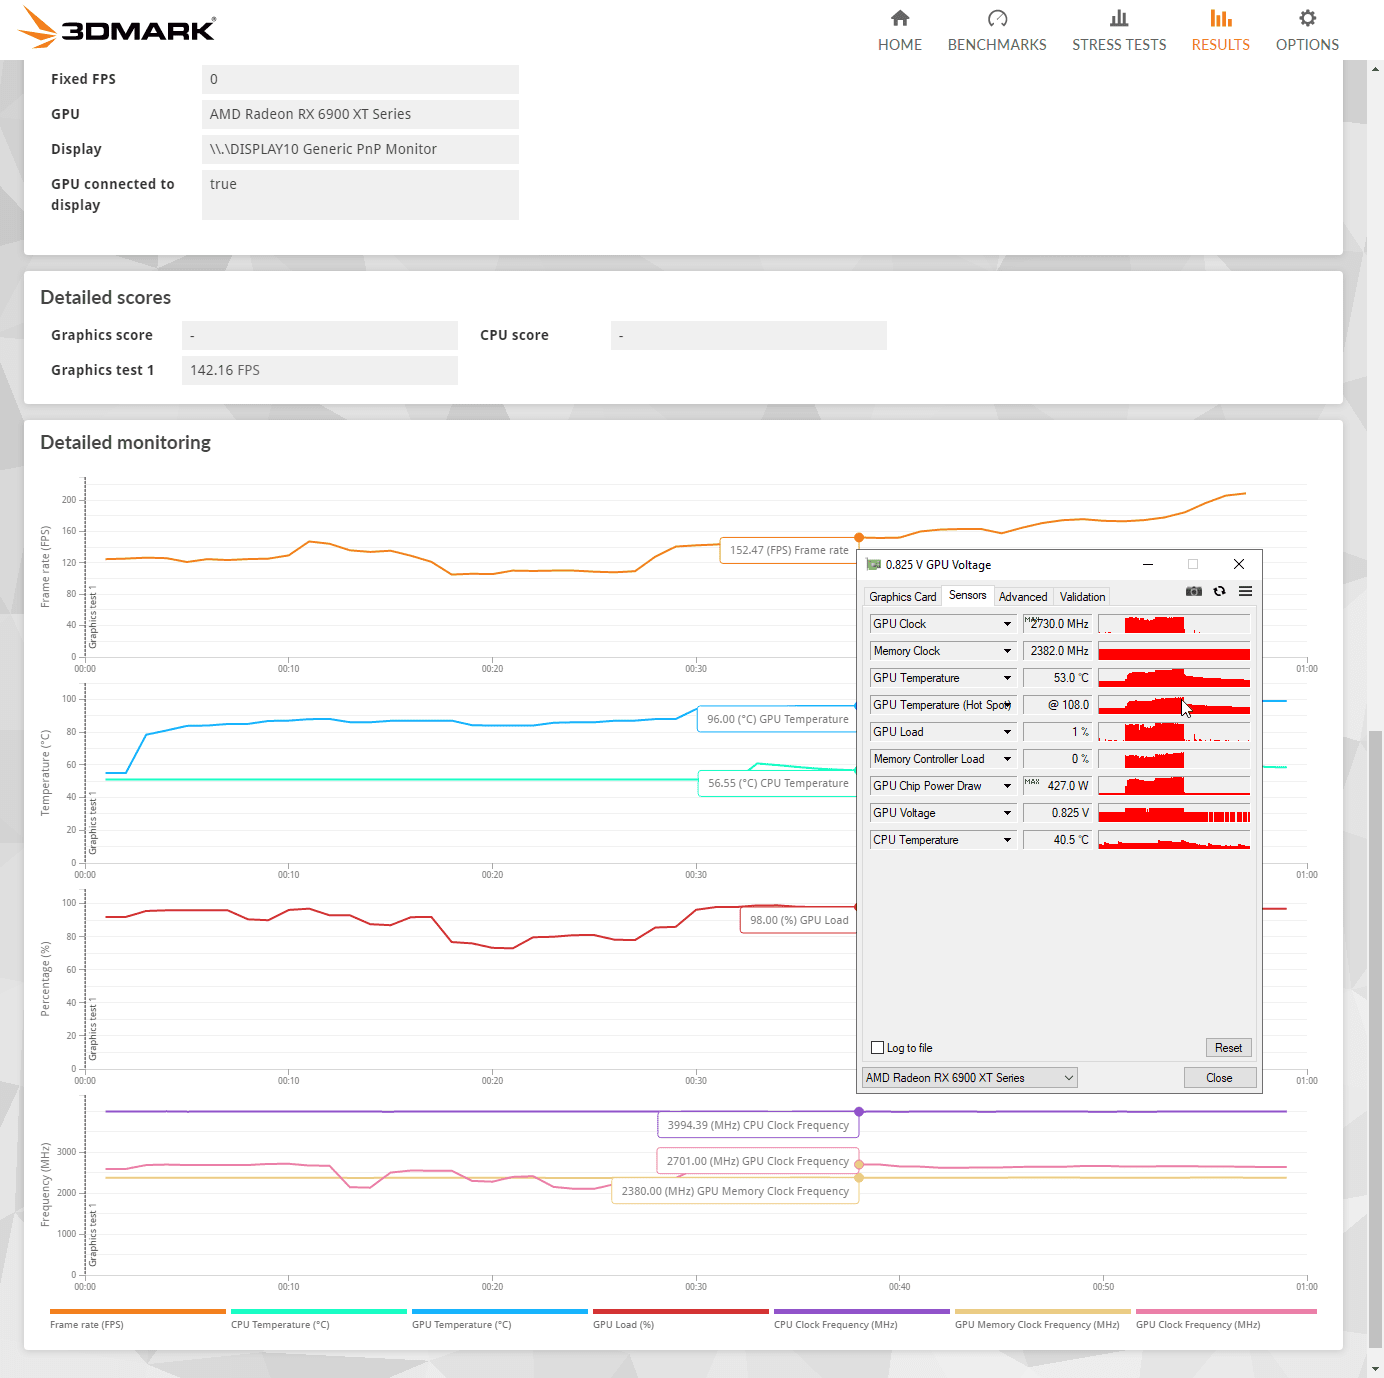Expand the Memory Clock sensor dropdown

point(1007,651)
